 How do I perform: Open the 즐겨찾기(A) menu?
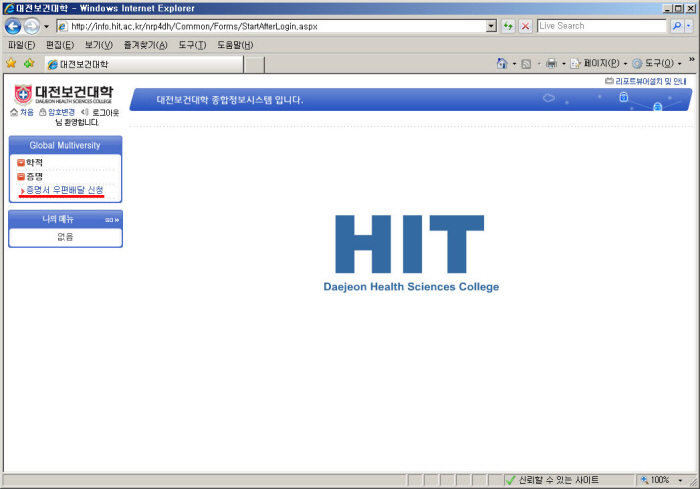(x=146, y=45)
